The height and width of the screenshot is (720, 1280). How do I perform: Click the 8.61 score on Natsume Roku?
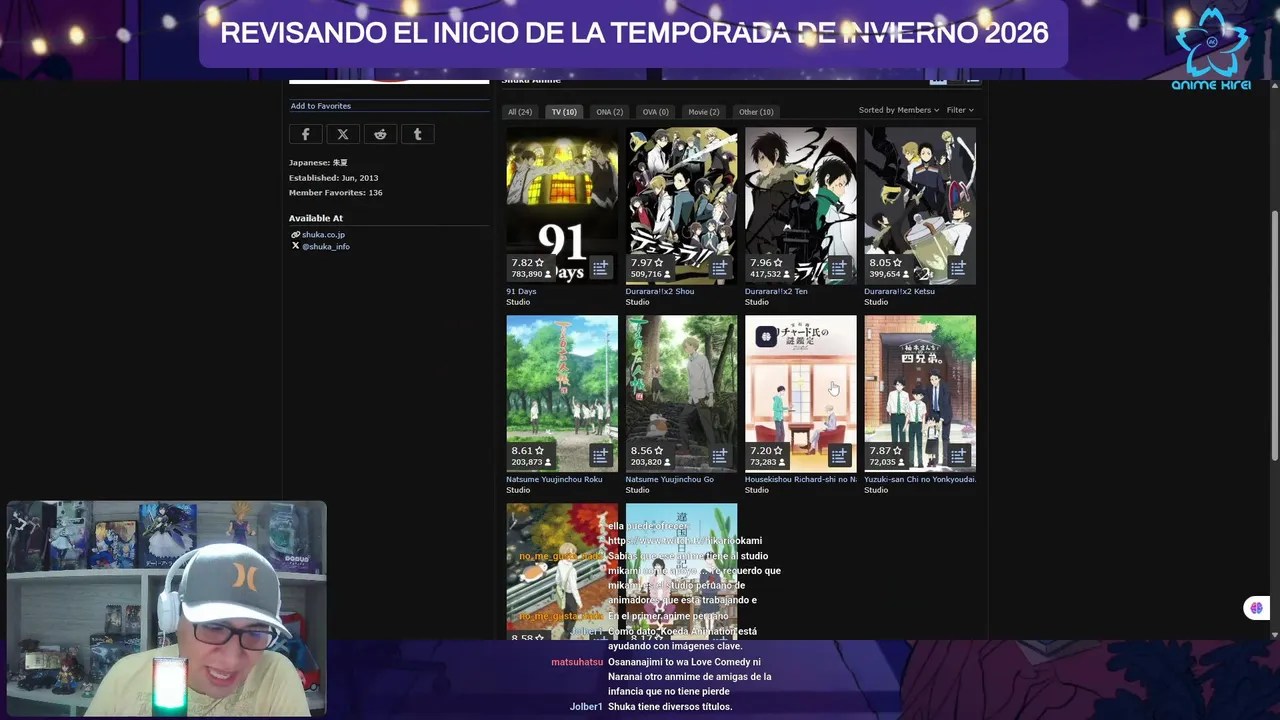[528, 451]
